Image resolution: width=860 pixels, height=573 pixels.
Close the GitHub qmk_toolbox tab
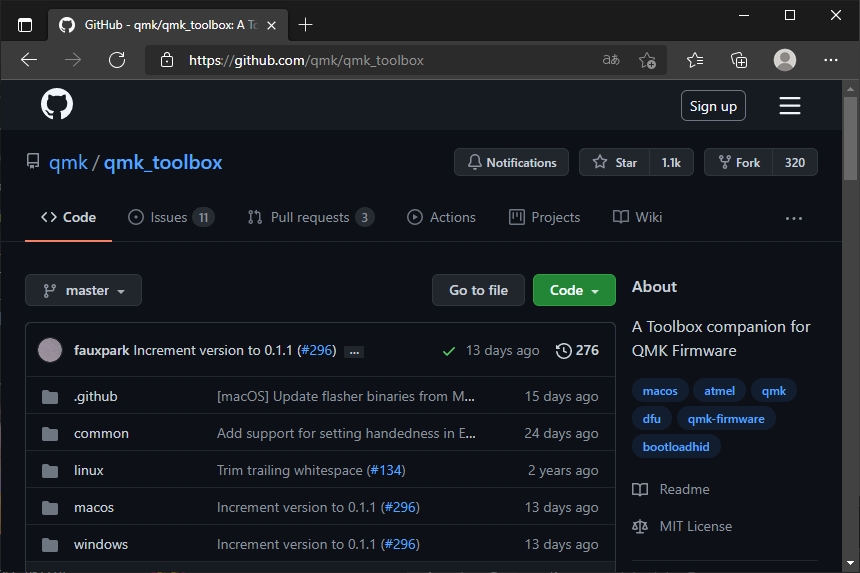pyautogui.click(x=271, y=25)
